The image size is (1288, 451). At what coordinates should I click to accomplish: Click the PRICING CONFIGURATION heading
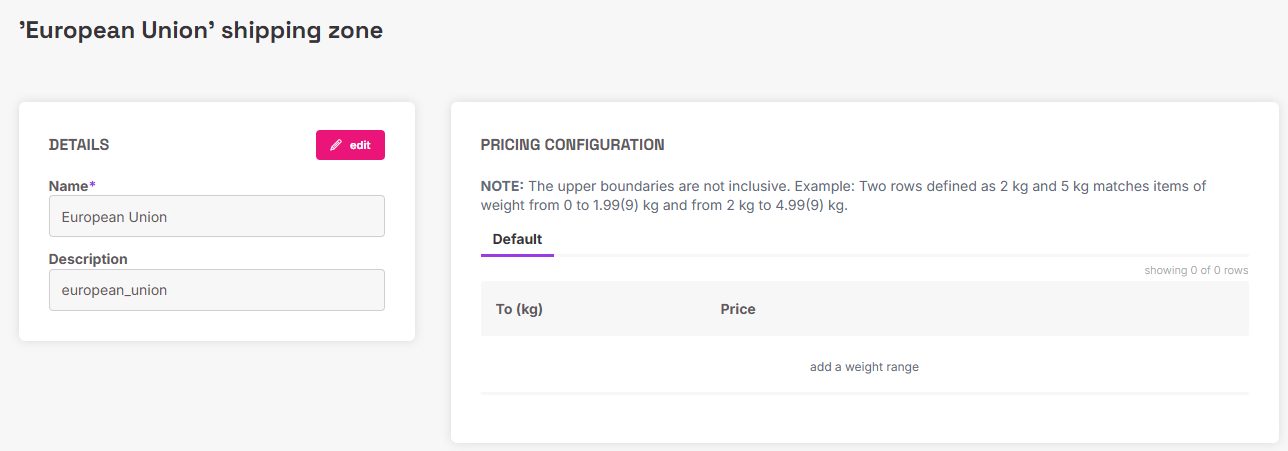(x=572, y=145)
